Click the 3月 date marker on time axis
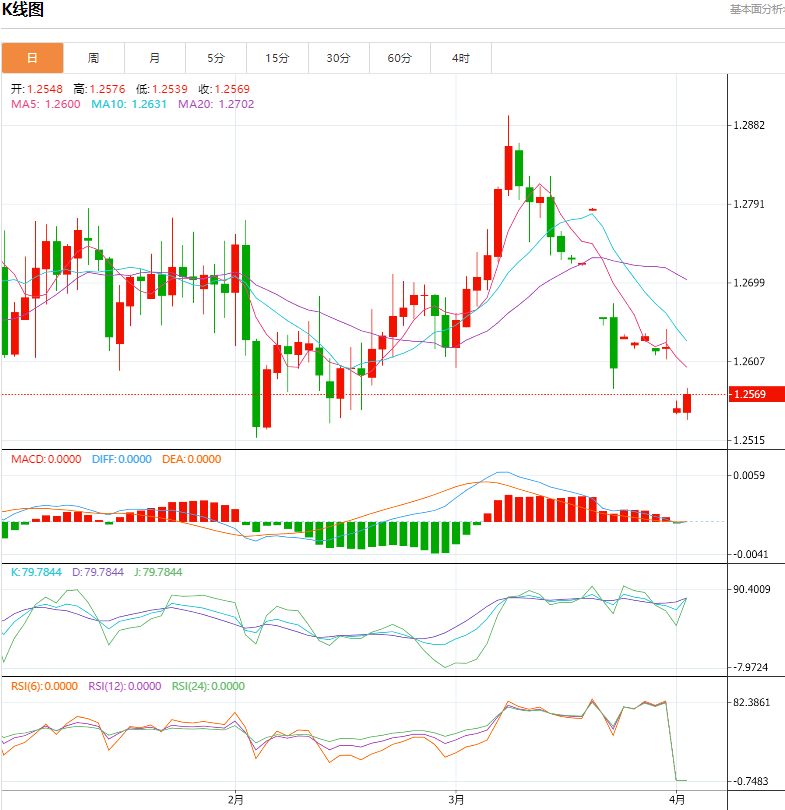 click(x=456, y=798)
